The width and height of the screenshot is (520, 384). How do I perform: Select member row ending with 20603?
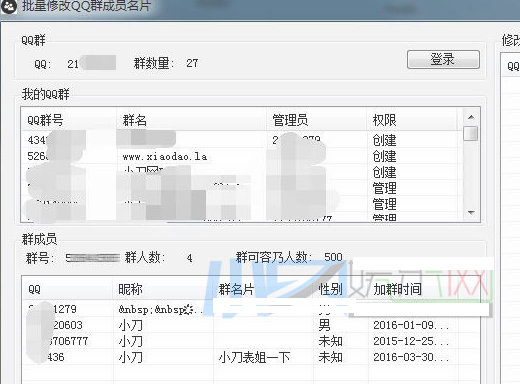(251, 325)
